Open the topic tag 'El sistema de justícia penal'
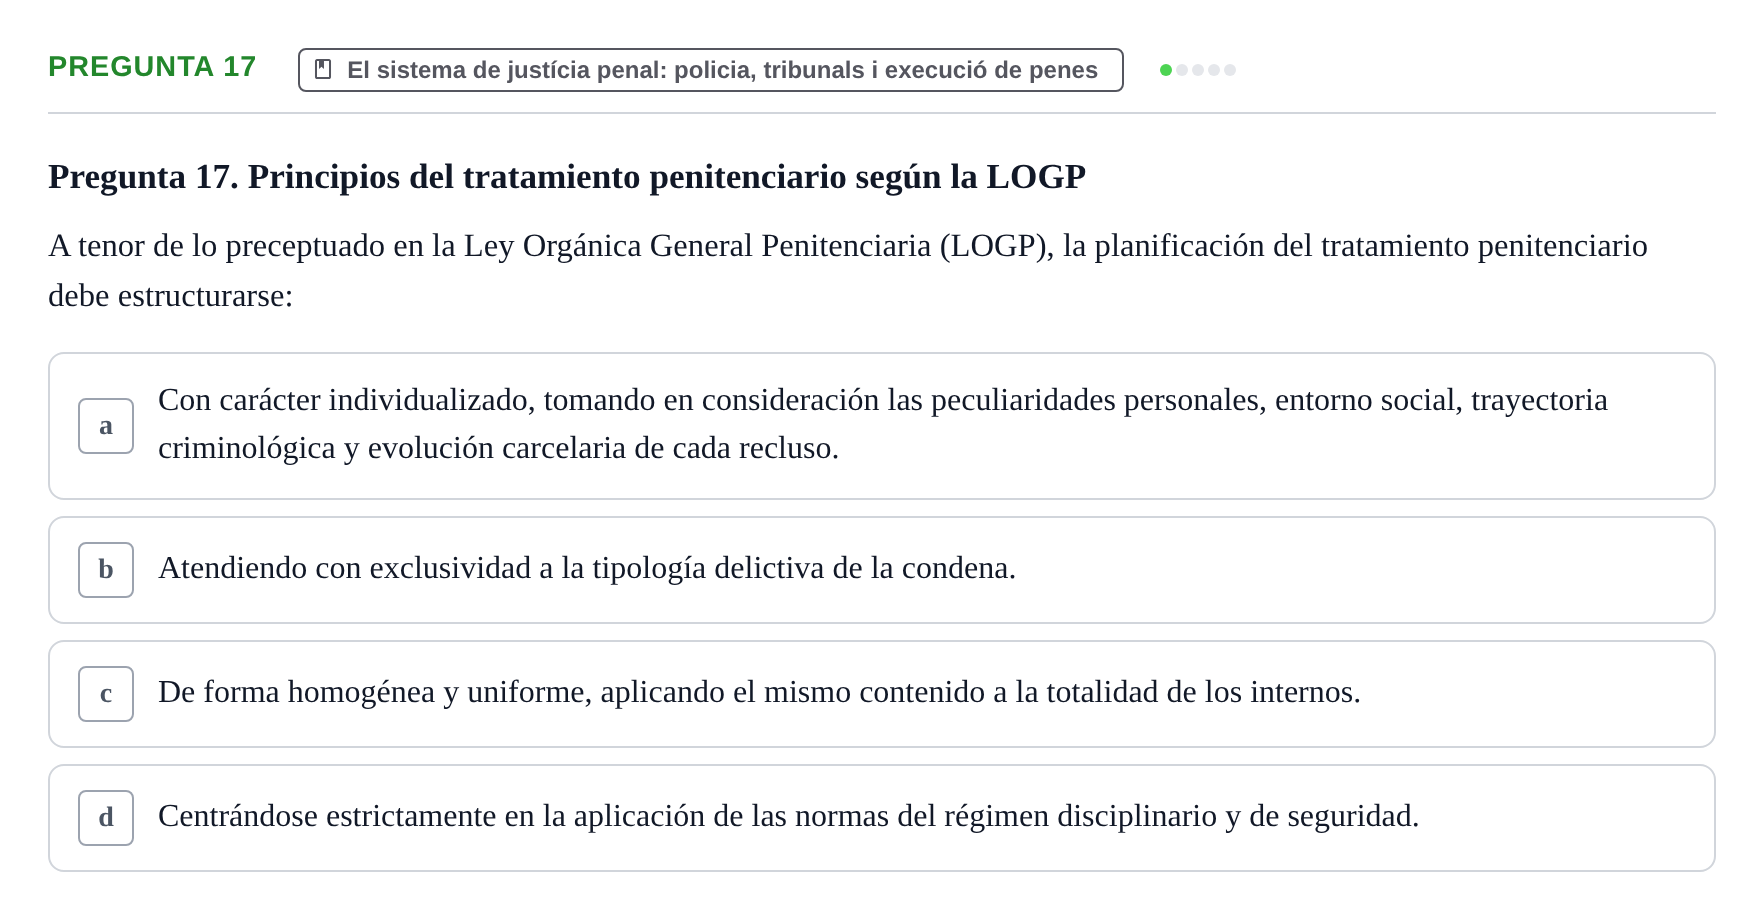The height and width of the screenshot is (922, 1764). click(710, 70)
